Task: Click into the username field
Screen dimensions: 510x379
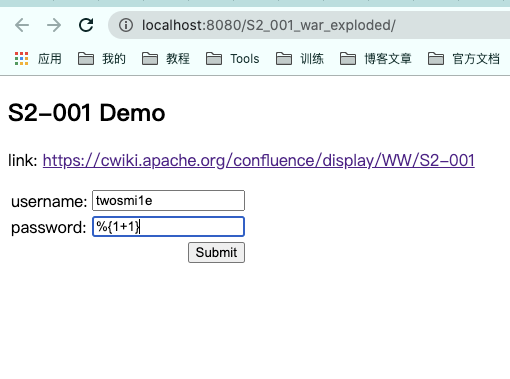Action: point(168,201)
